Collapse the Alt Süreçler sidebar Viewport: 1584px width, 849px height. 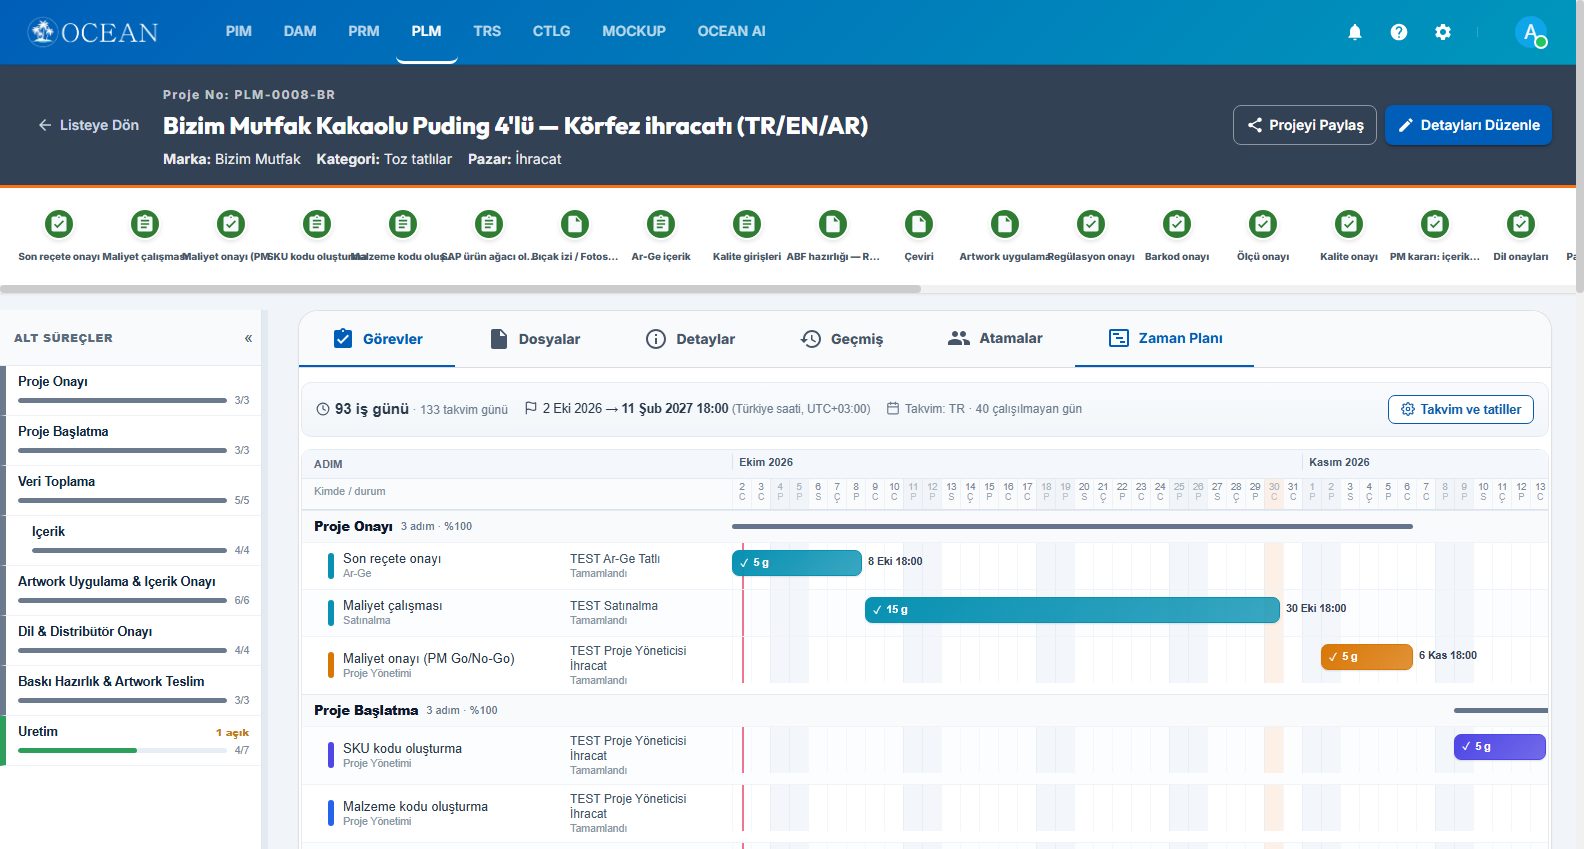[248, 338]
